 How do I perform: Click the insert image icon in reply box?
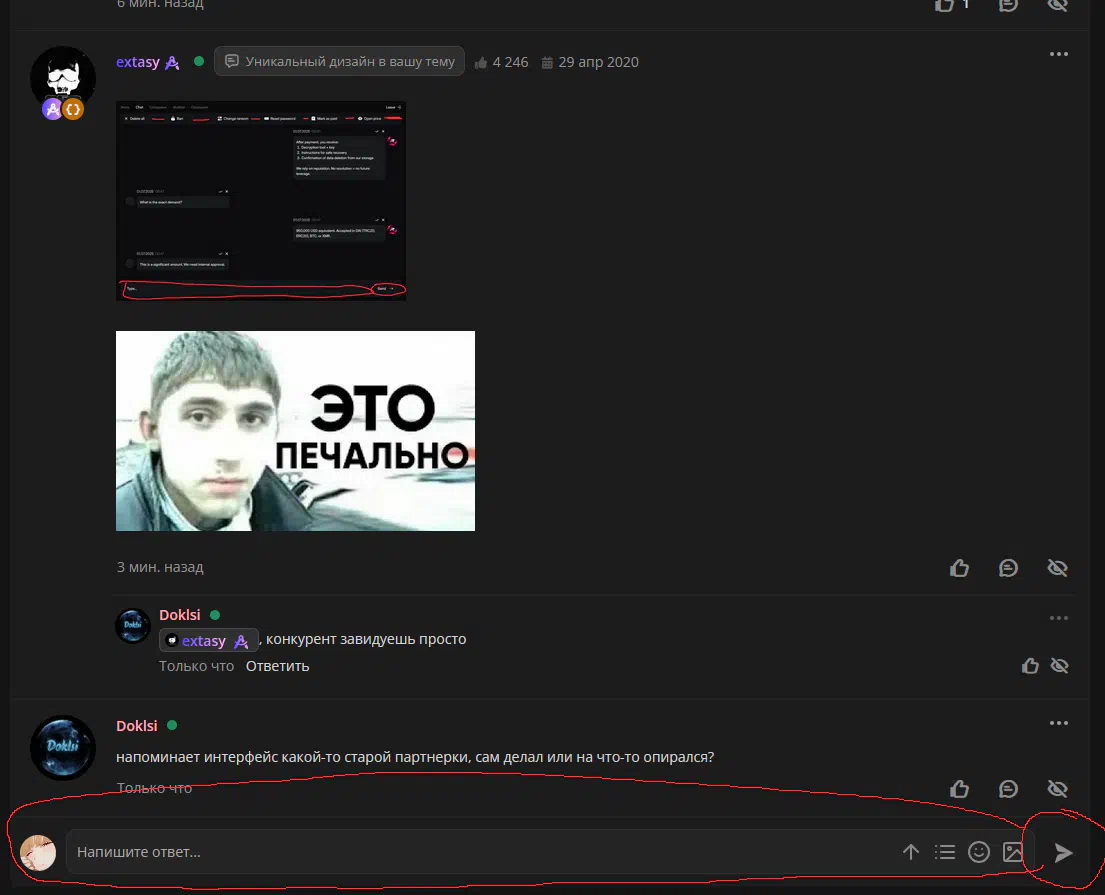(x=1013, y=852)
